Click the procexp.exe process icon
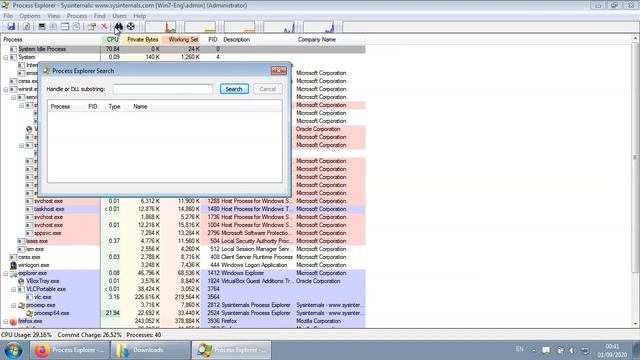 click(x=21, y=305)
